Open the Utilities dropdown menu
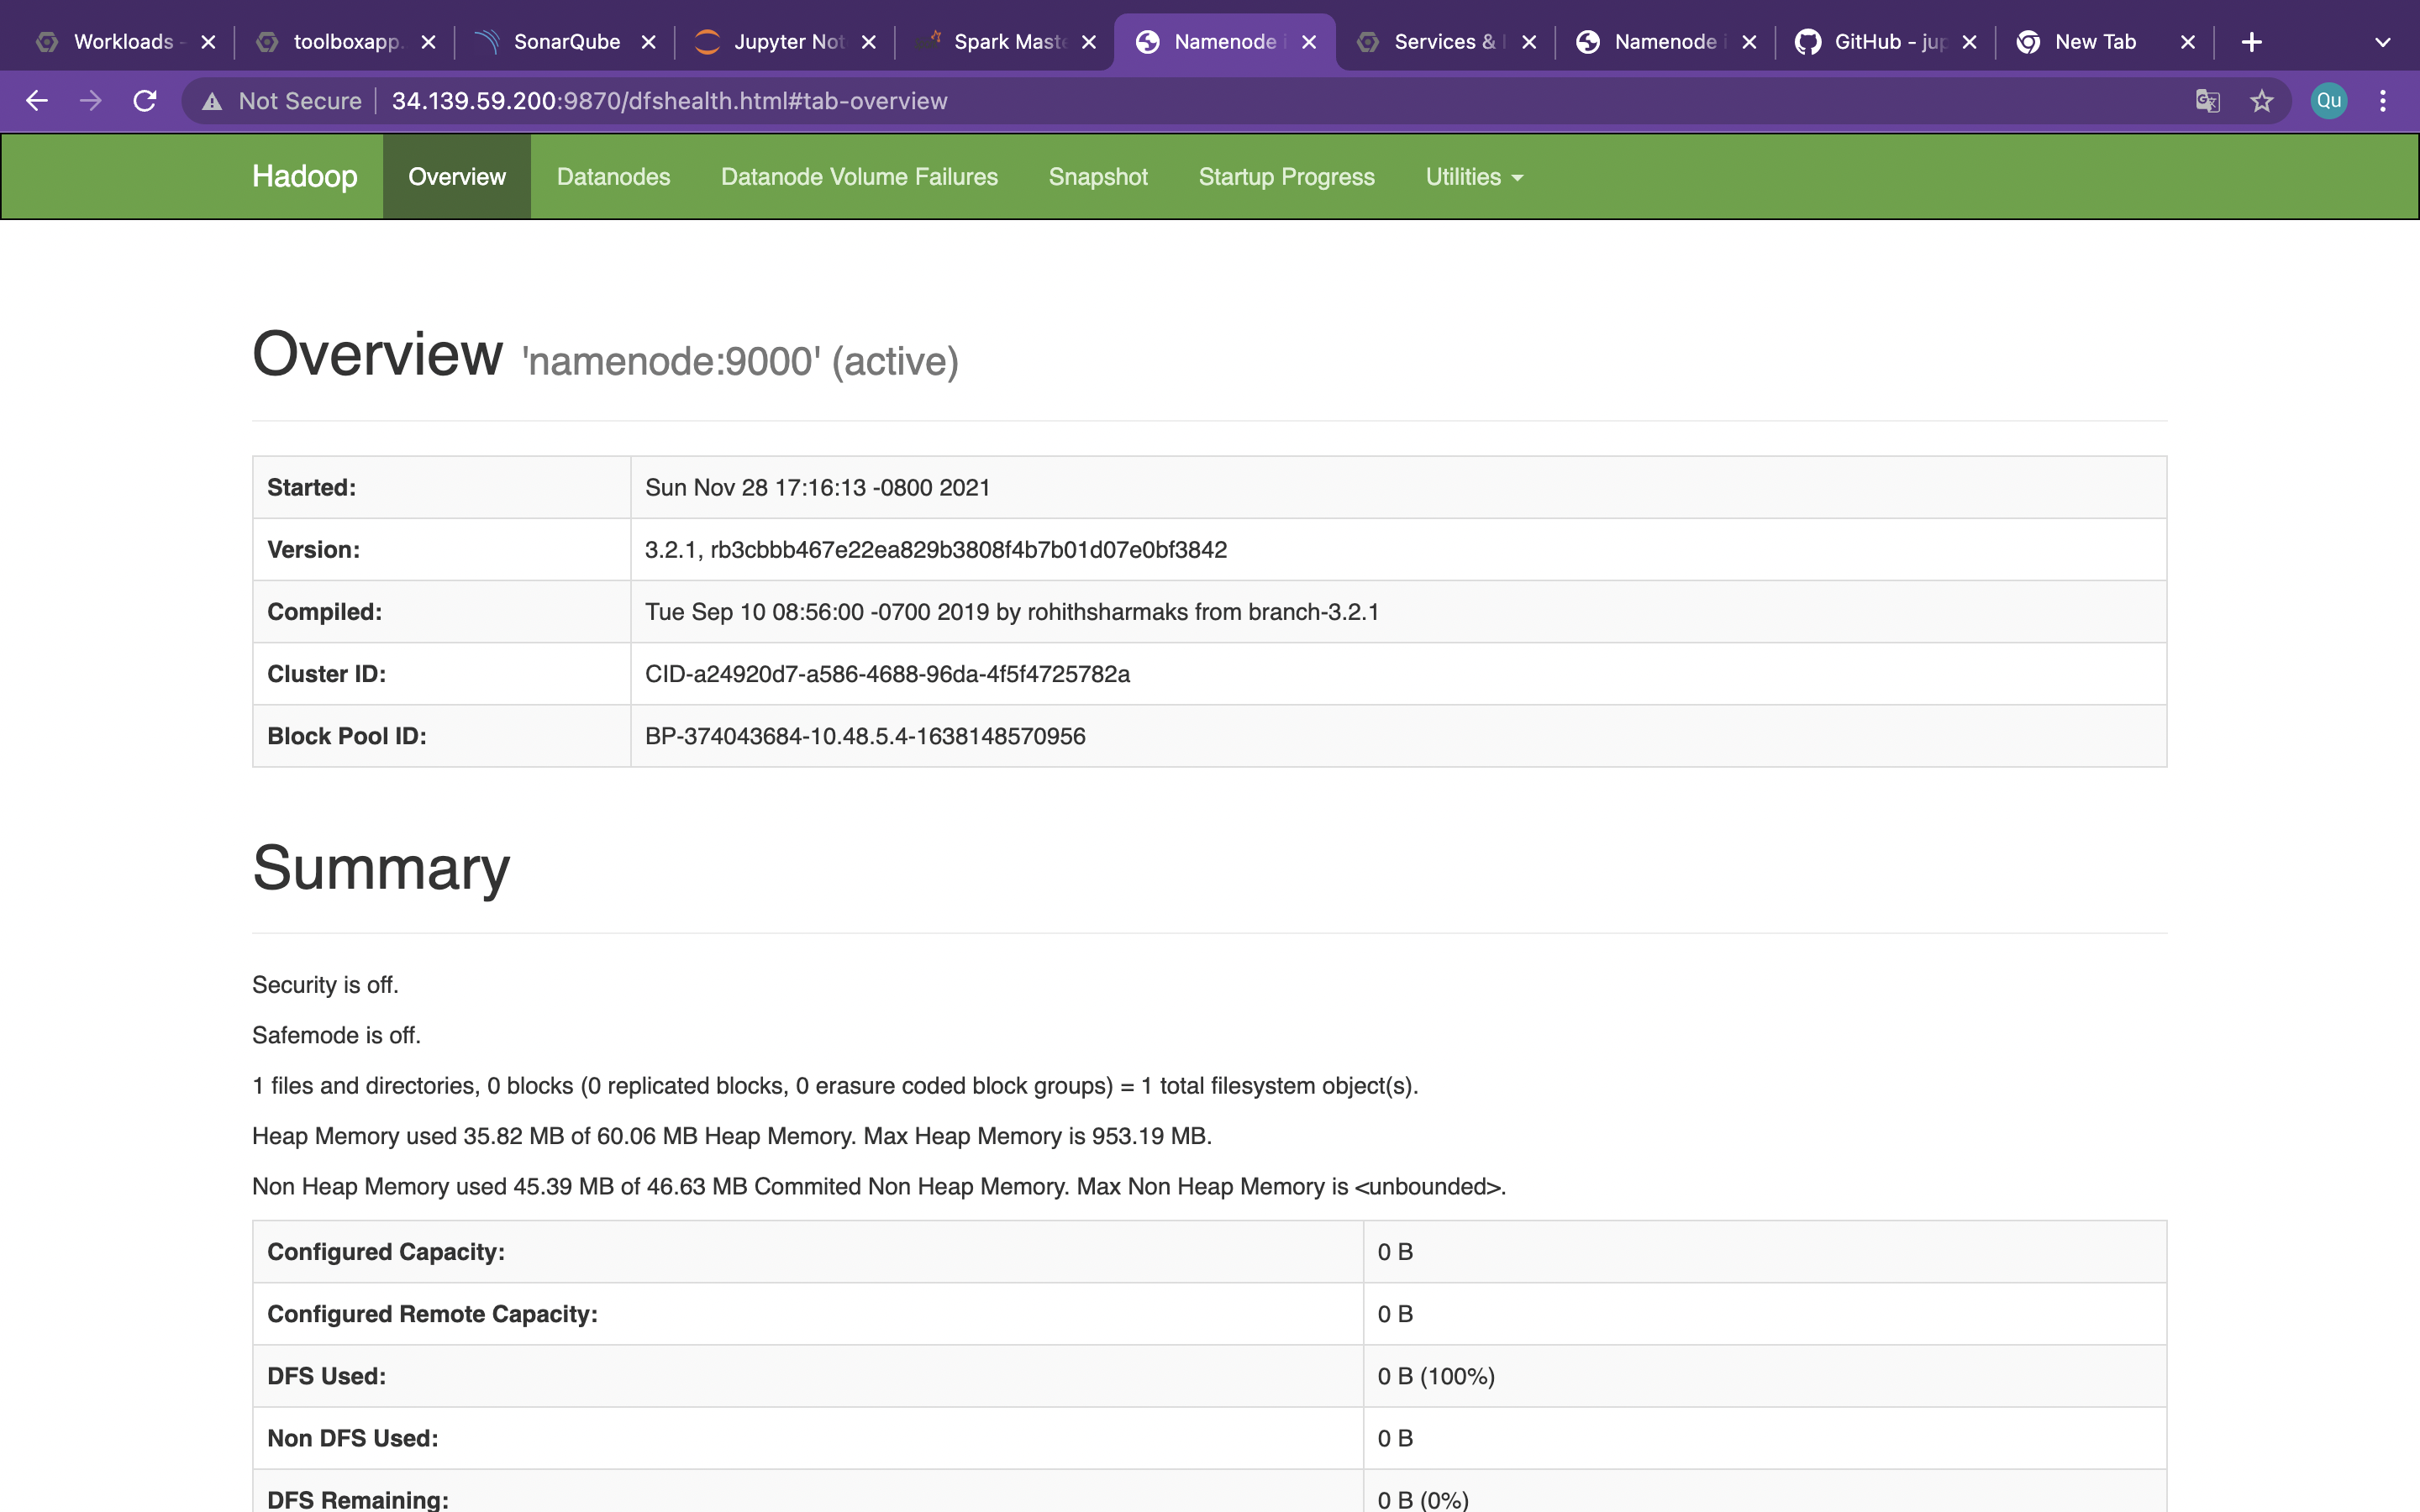Viewport: 2420px width, 1512px height. [x=1474, y=176]
